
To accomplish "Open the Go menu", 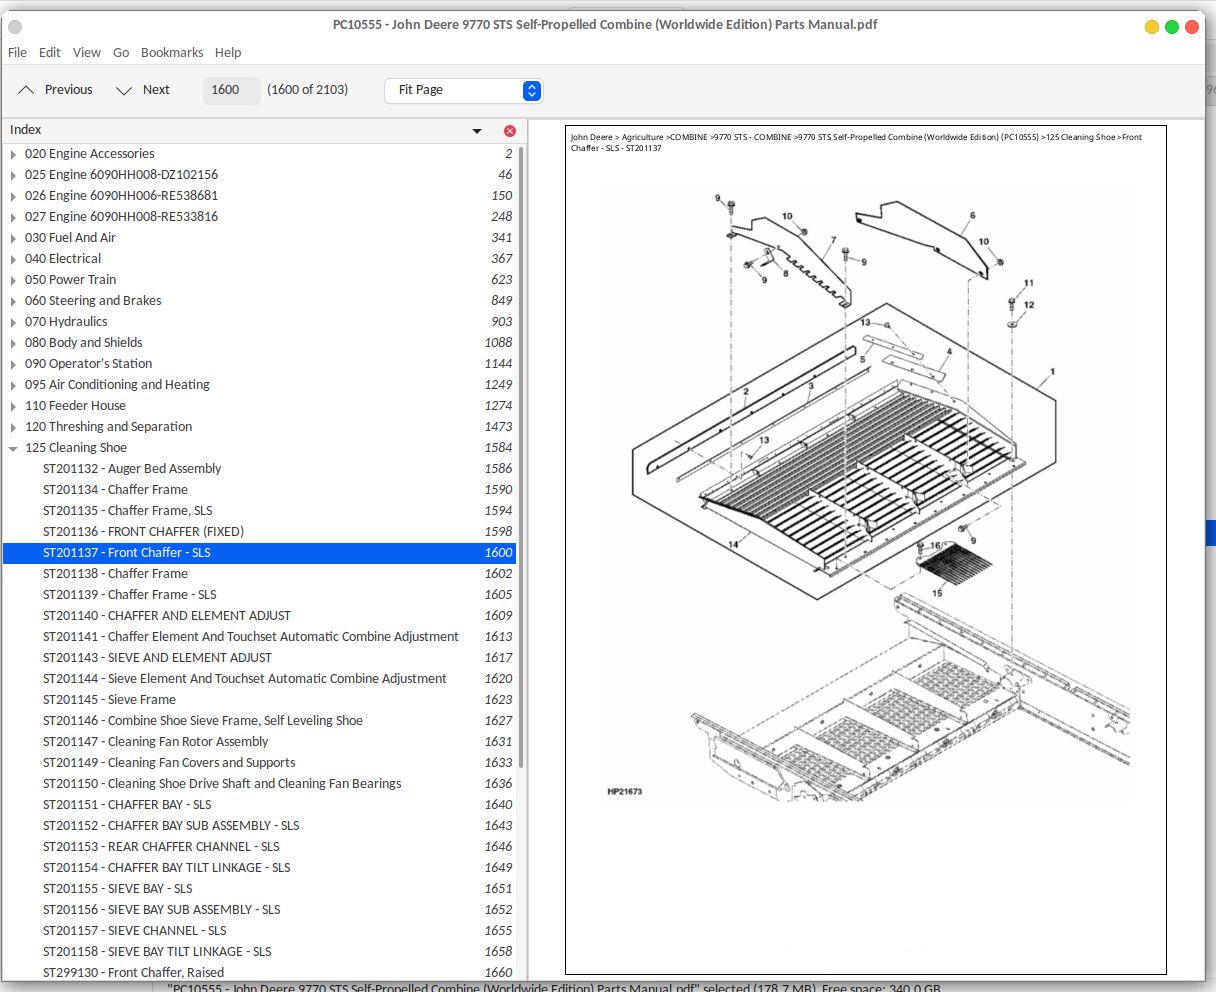I will coord(121,52).
